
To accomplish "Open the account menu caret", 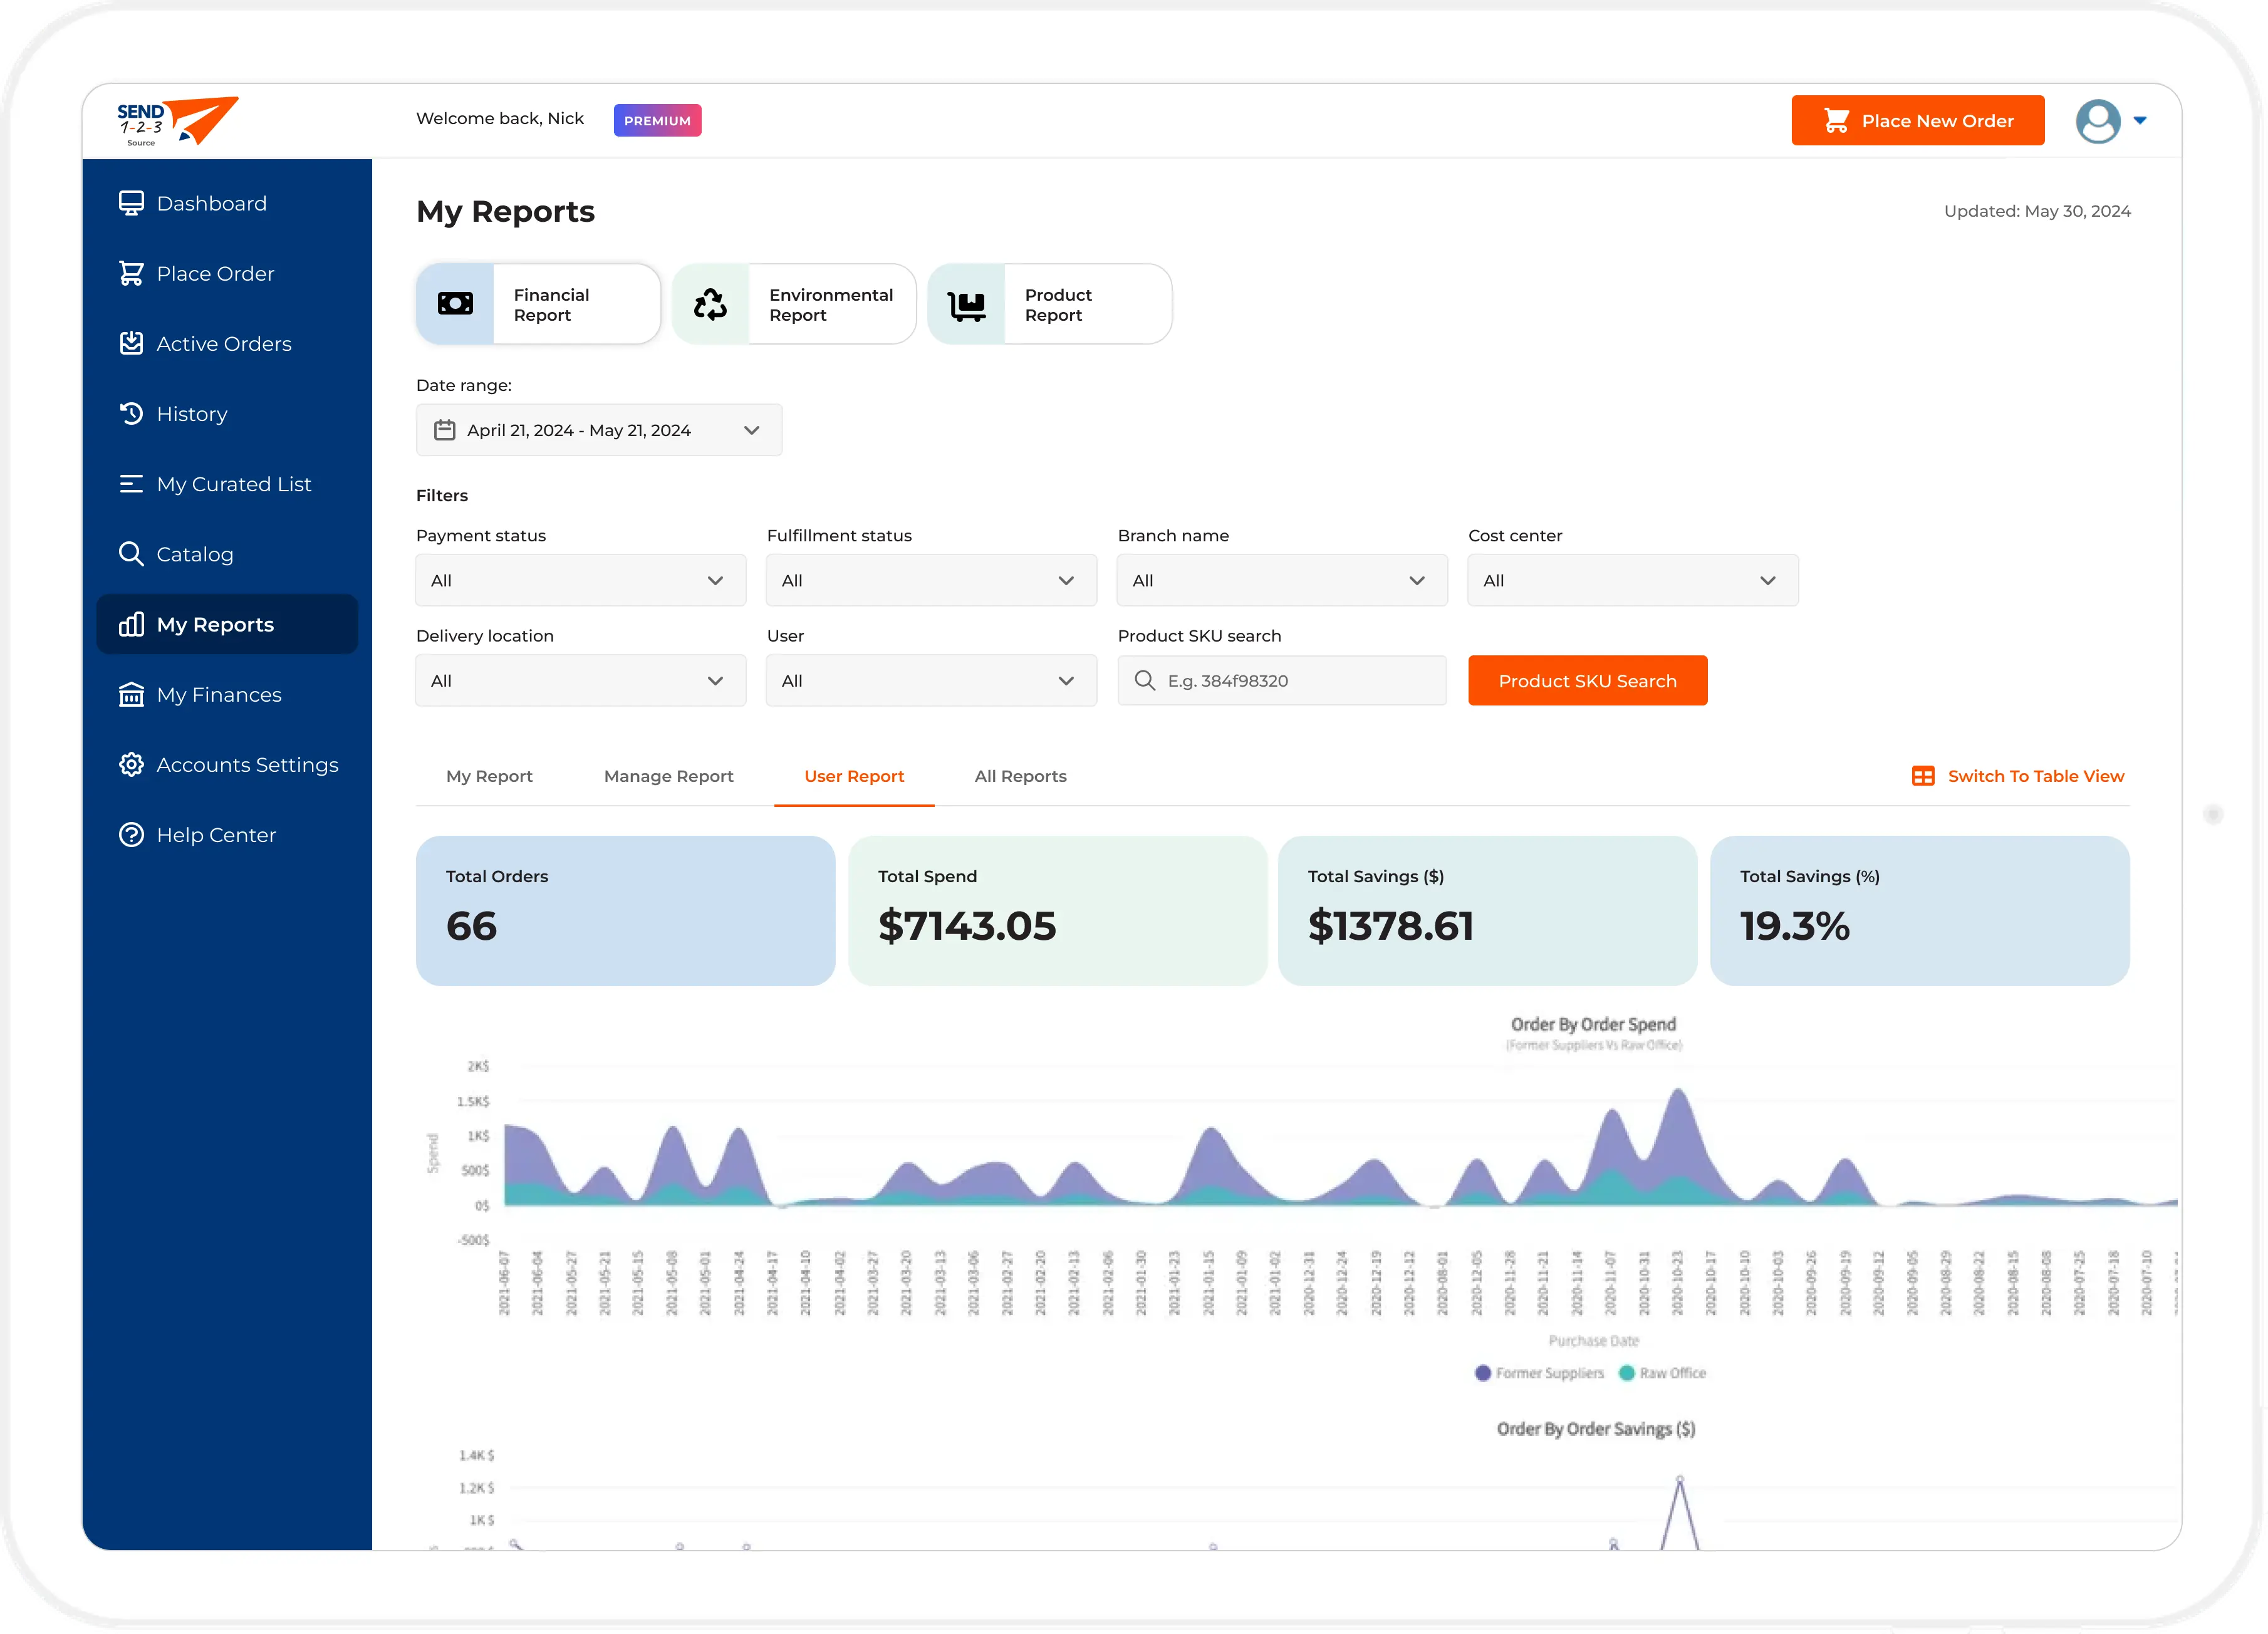I will click(2140, 121).
